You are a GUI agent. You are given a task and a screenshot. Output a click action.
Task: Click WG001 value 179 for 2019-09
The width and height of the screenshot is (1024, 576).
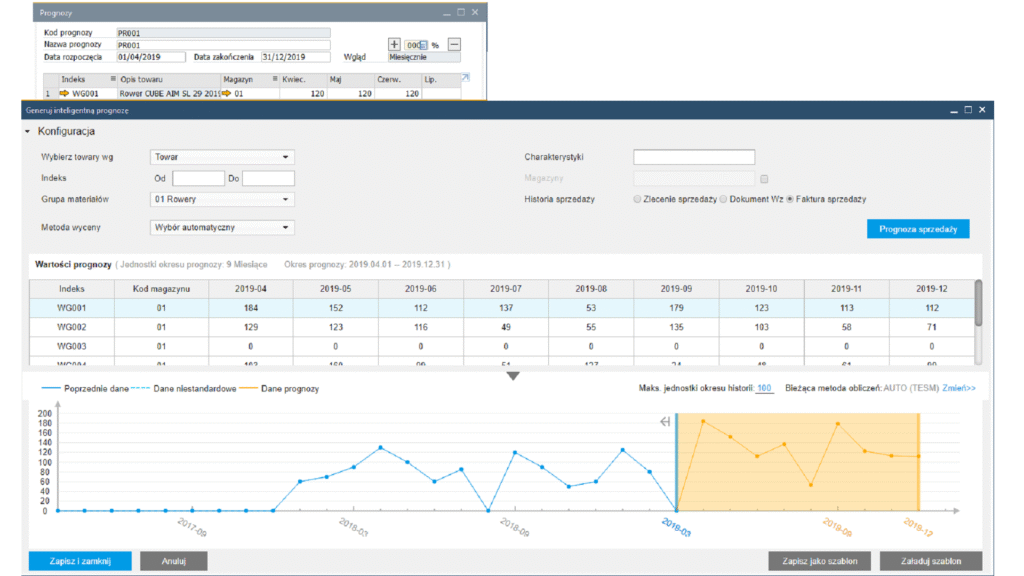tap(676, 308)
